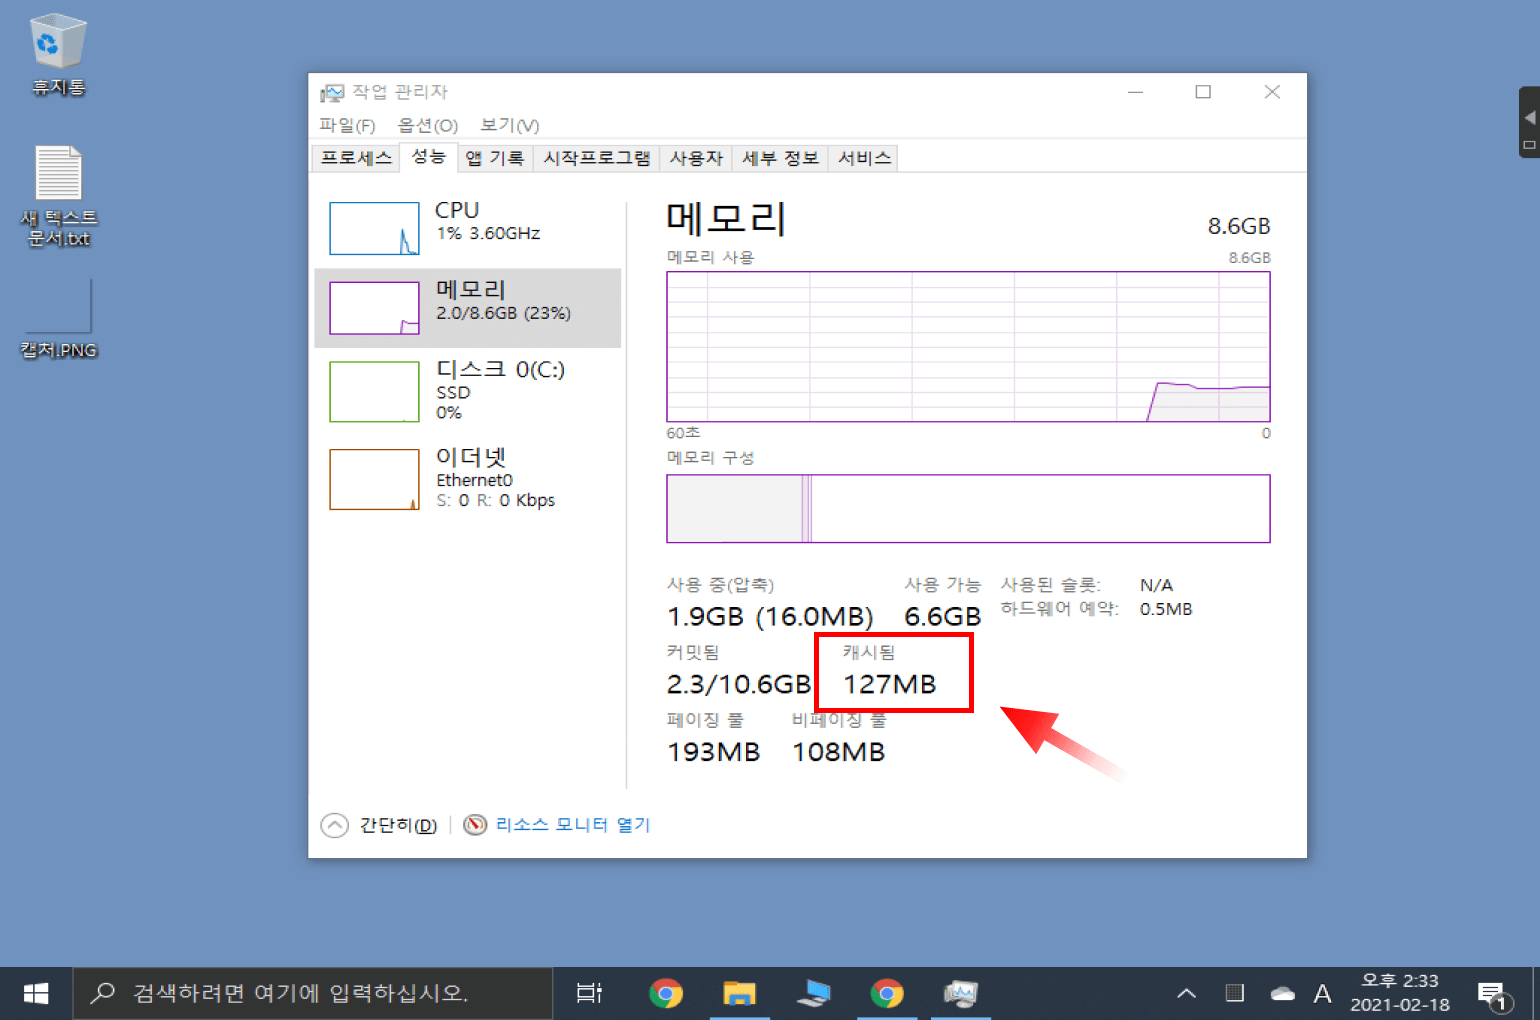
Task: Open the remote desktop taskbar app
Action: pyautogui.click(x=813, y=993)
